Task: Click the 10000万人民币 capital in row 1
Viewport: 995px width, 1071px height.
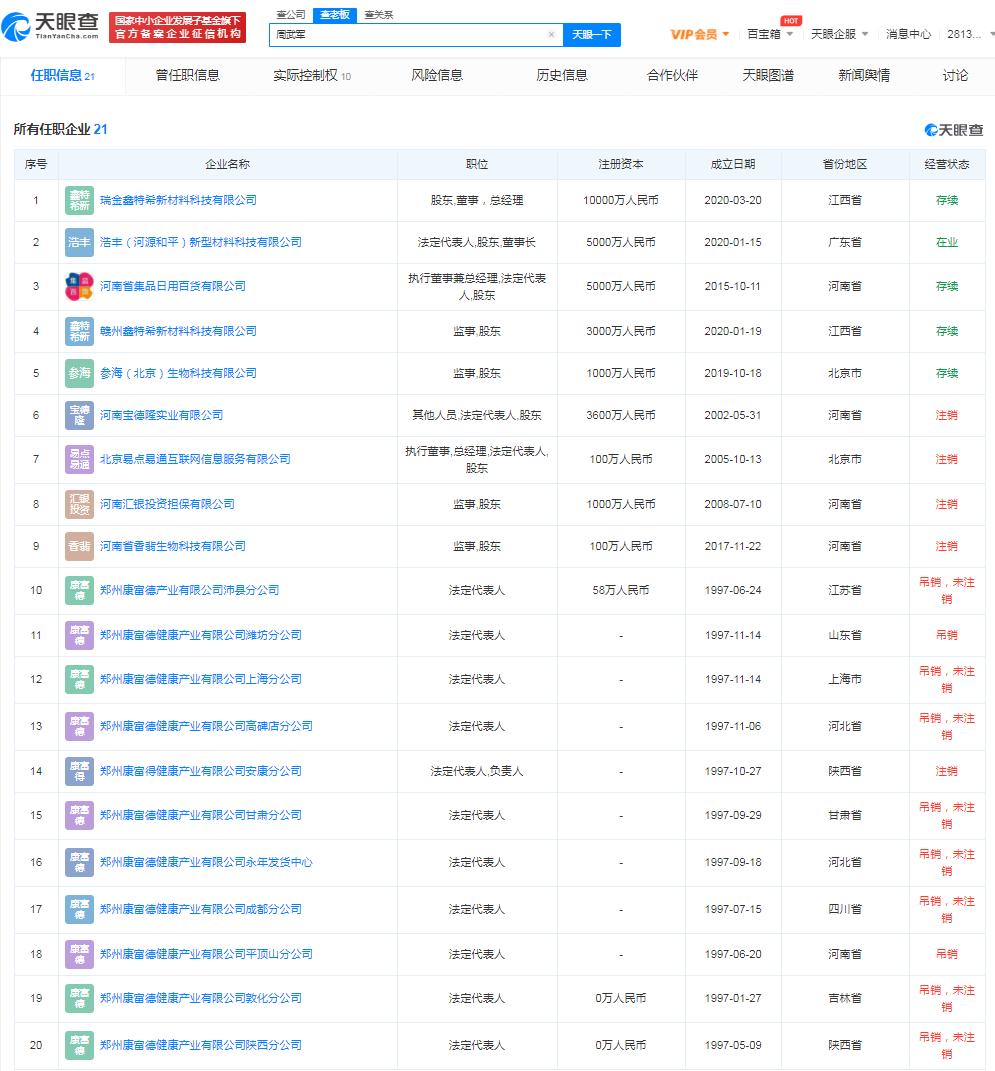Action: coord(621,200)
